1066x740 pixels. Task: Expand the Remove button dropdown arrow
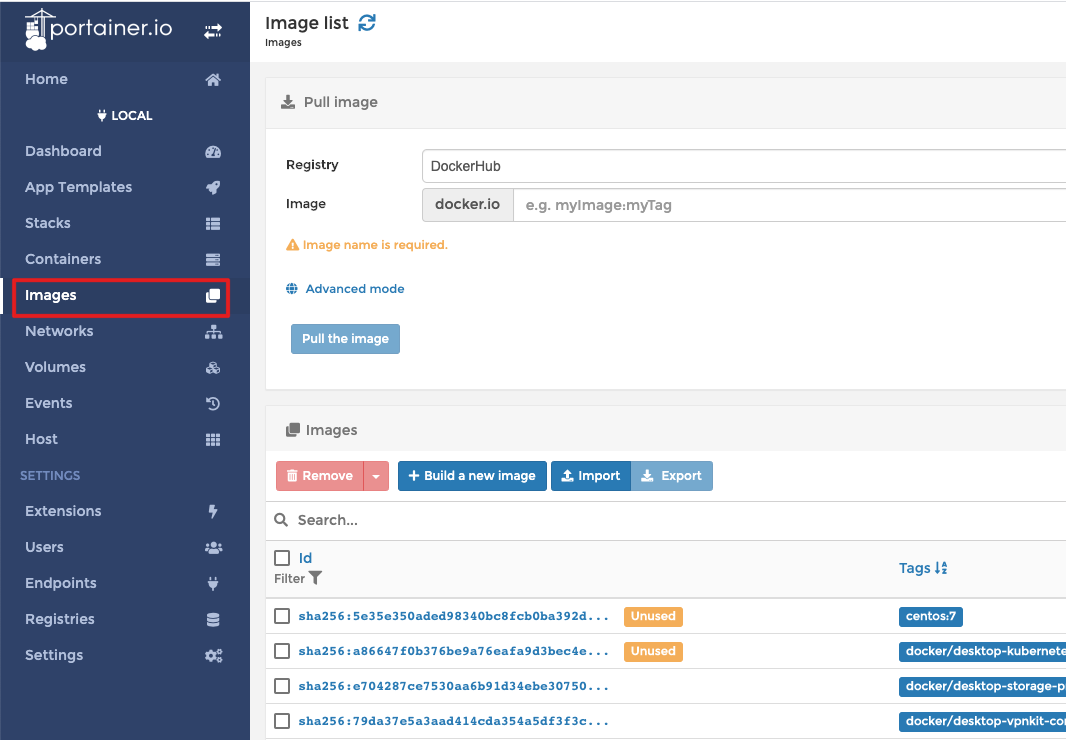tap(376, 476)
